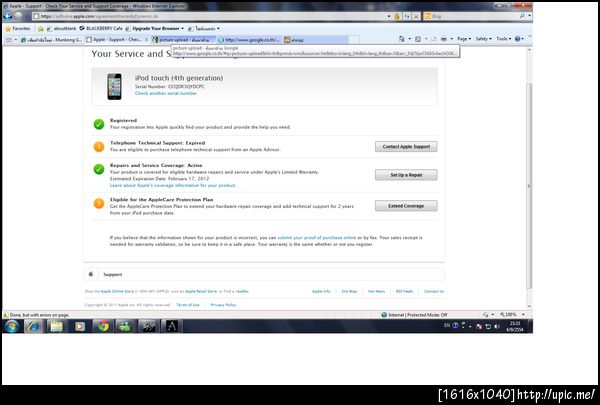Open the aboutblank favorites link
This screenshot has width=600, height=405.
[x=62, y=29]
